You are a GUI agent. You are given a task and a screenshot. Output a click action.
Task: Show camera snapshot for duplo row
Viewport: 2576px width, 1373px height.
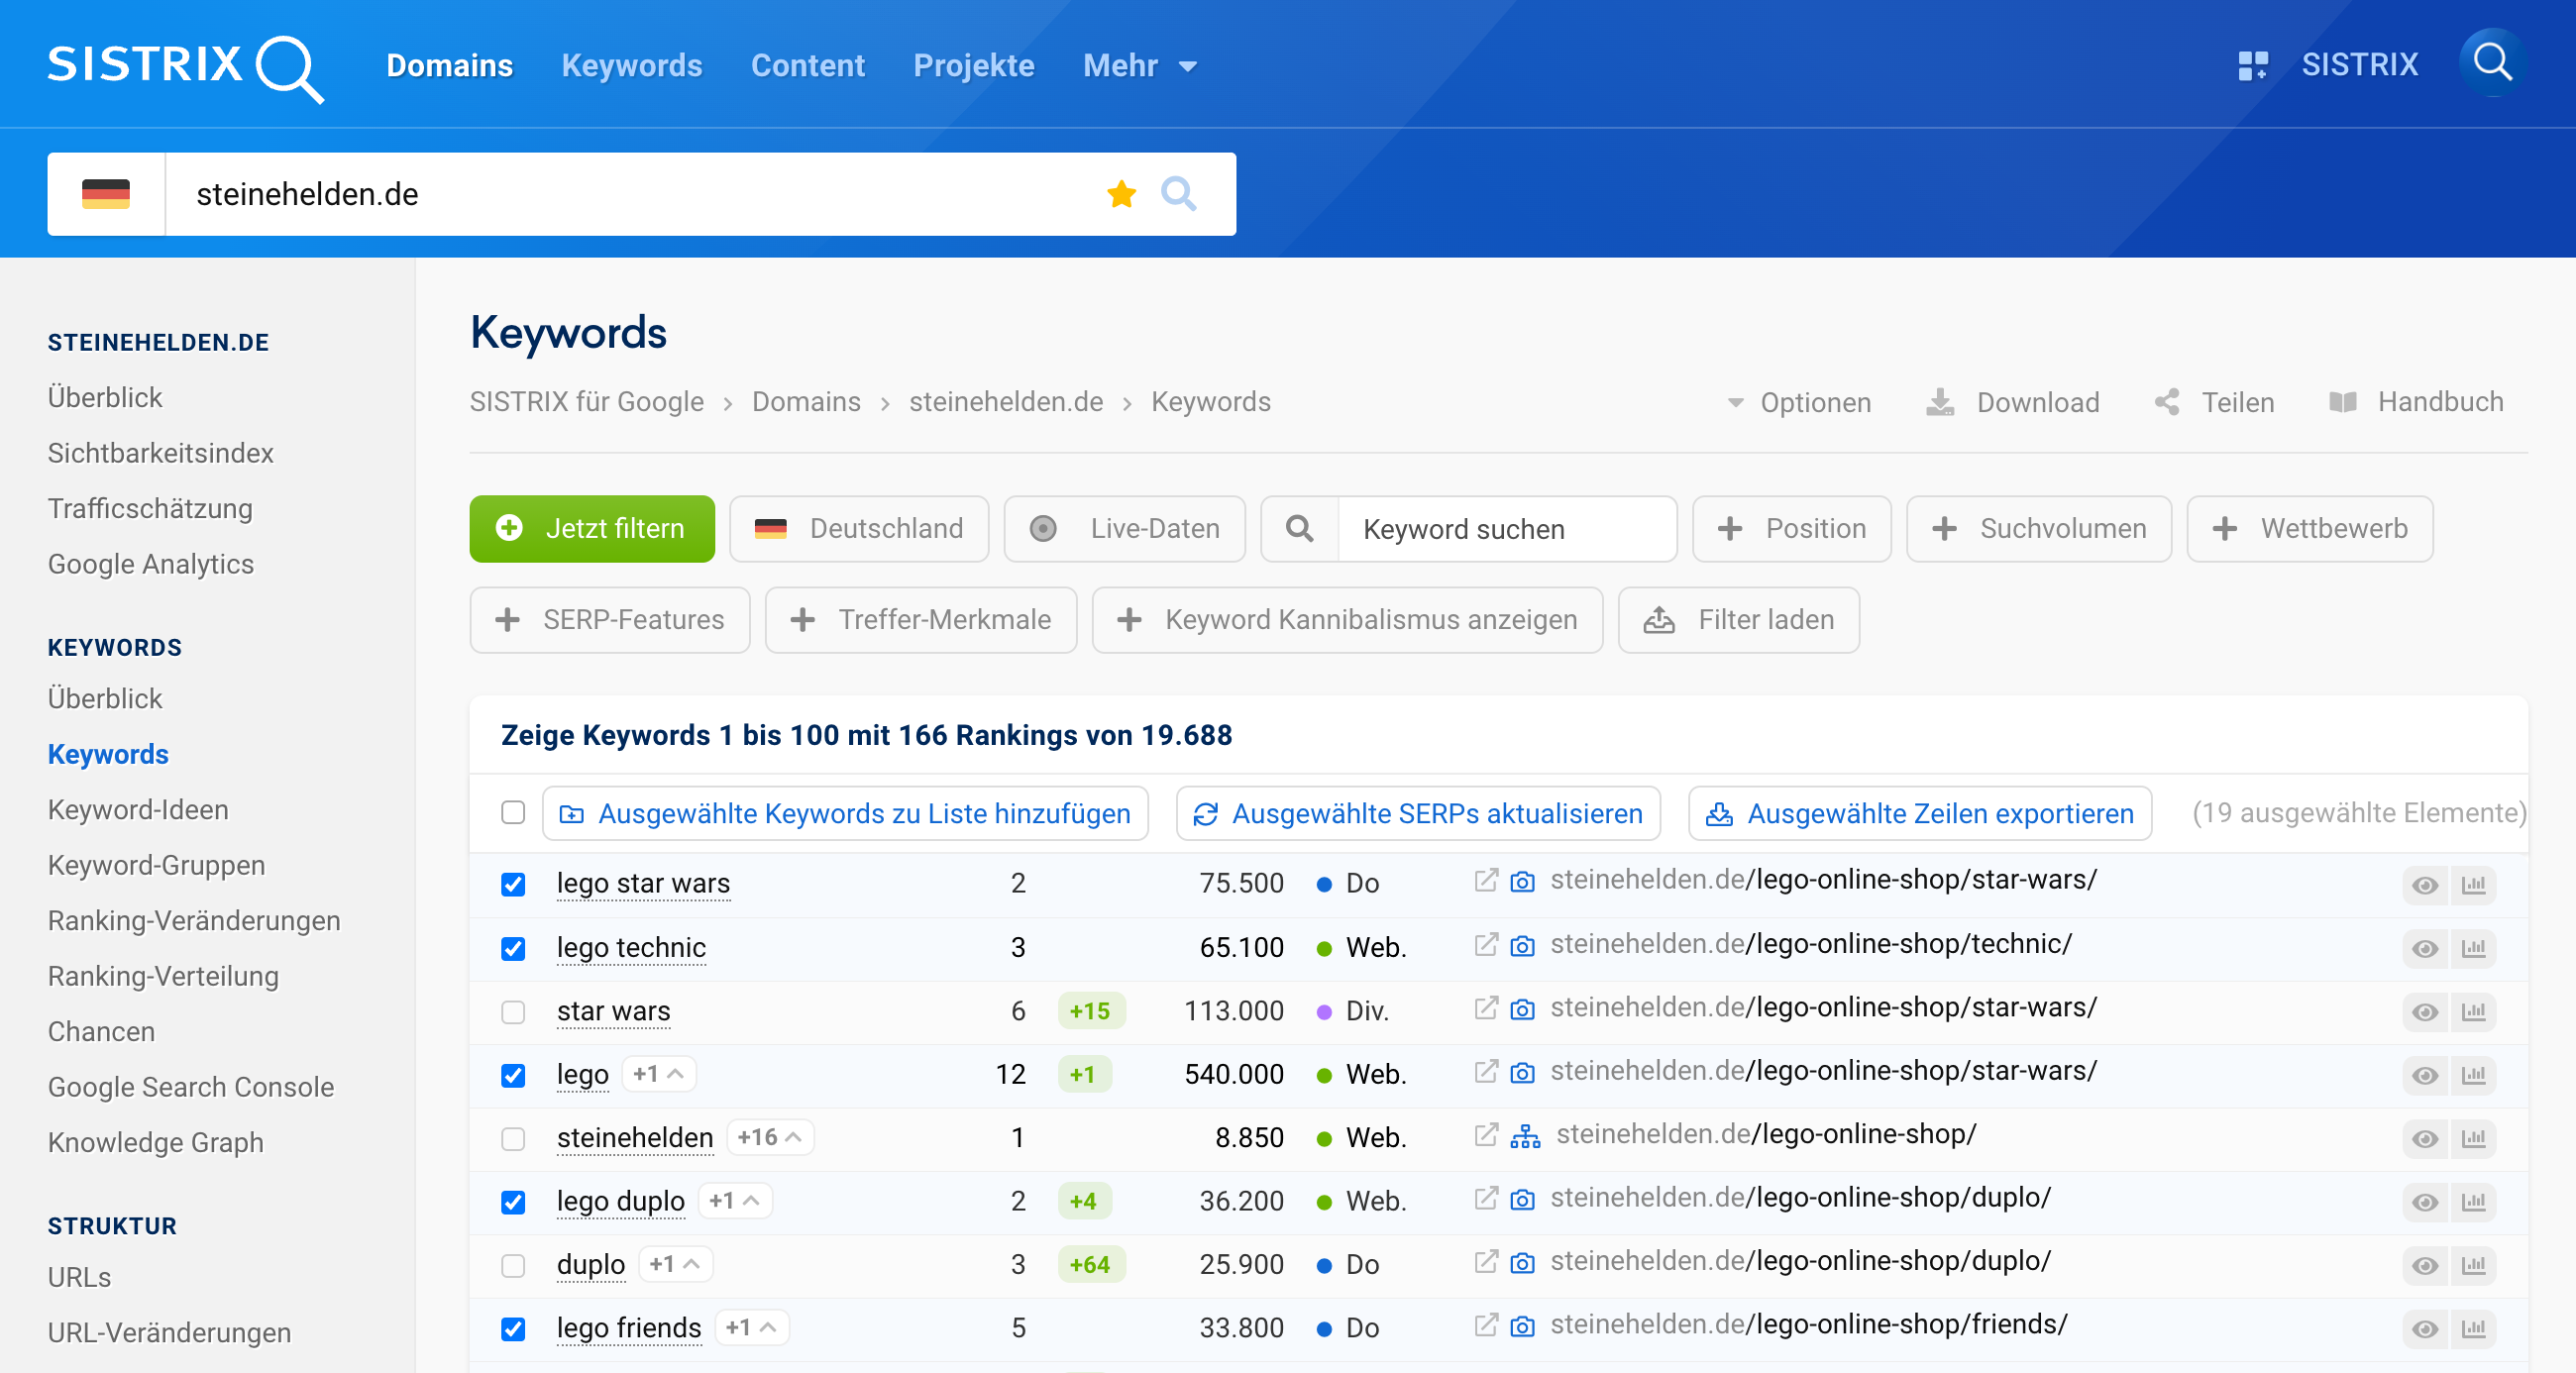point(1522,1263)
